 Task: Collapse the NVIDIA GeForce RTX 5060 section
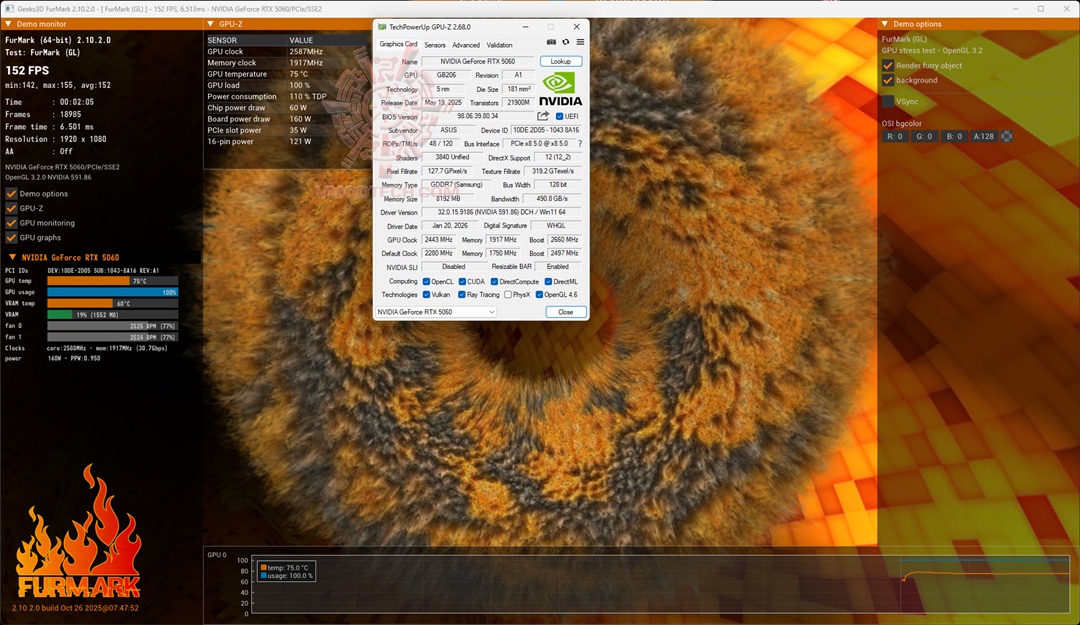[12, 257]
